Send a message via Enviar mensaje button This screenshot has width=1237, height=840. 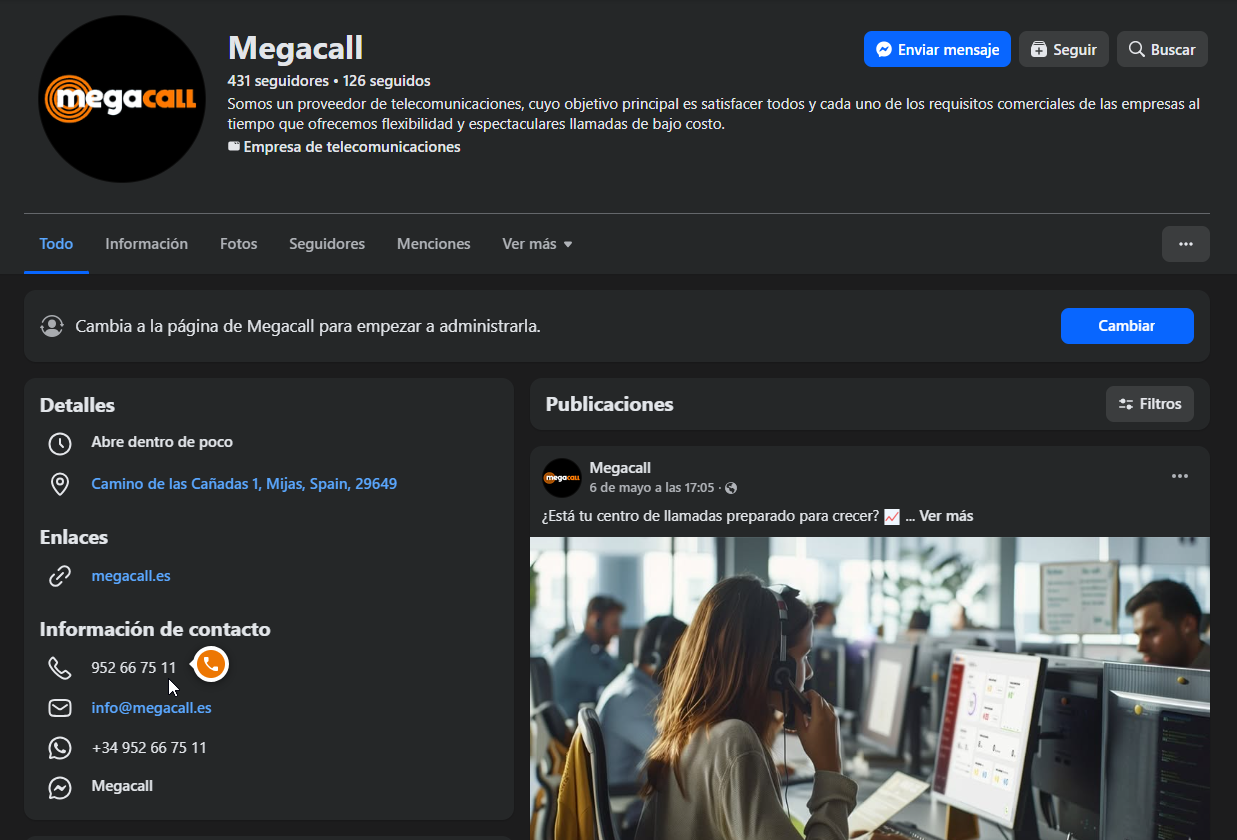[x=937, y=49]
